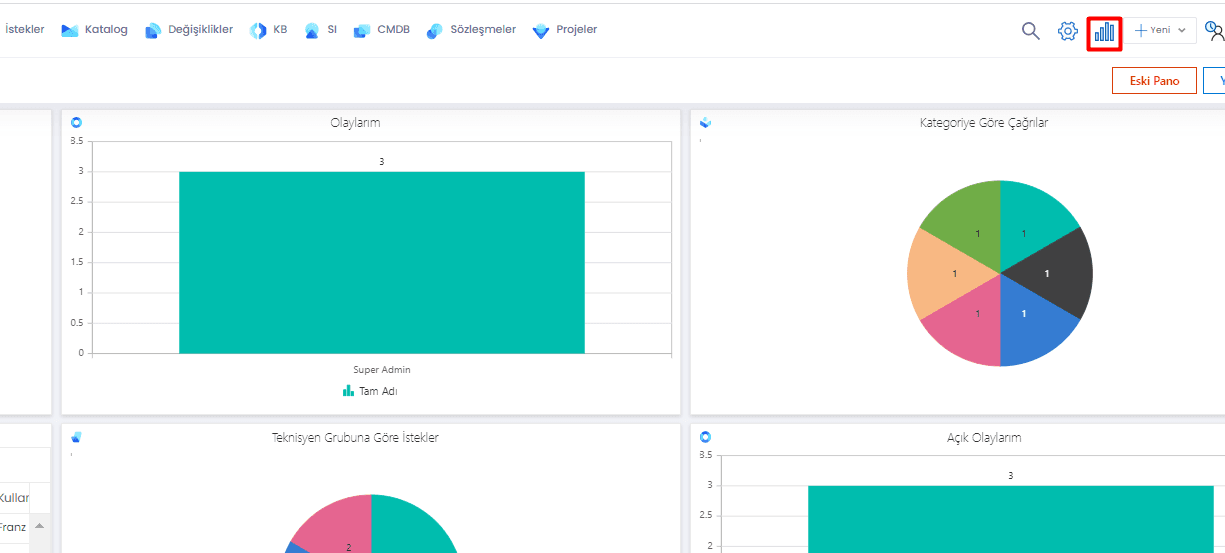Screen dimensions: 1225x553
Task: Click the Açık Olaylarım widget icon
Action: pos(705,437)
